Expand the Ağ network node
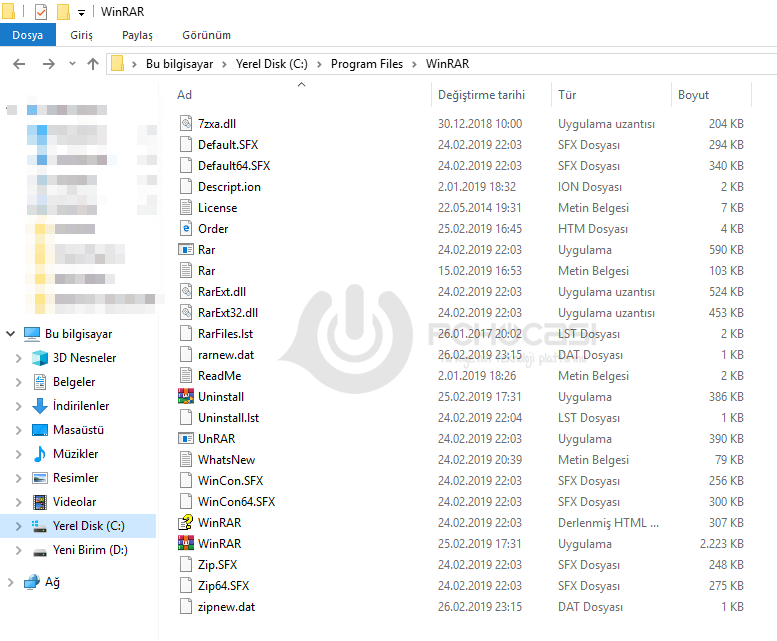The image size is (777, 641). coord(9,582)
